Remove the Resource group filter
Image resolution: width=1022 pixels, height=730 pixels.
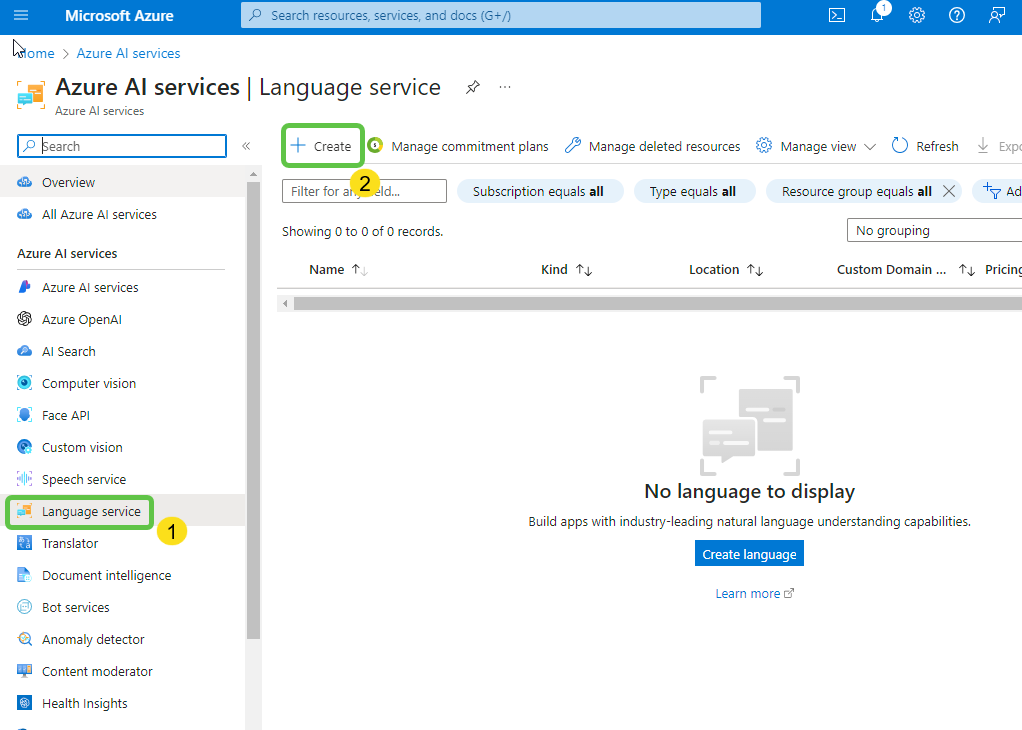[x=949, y=191]
